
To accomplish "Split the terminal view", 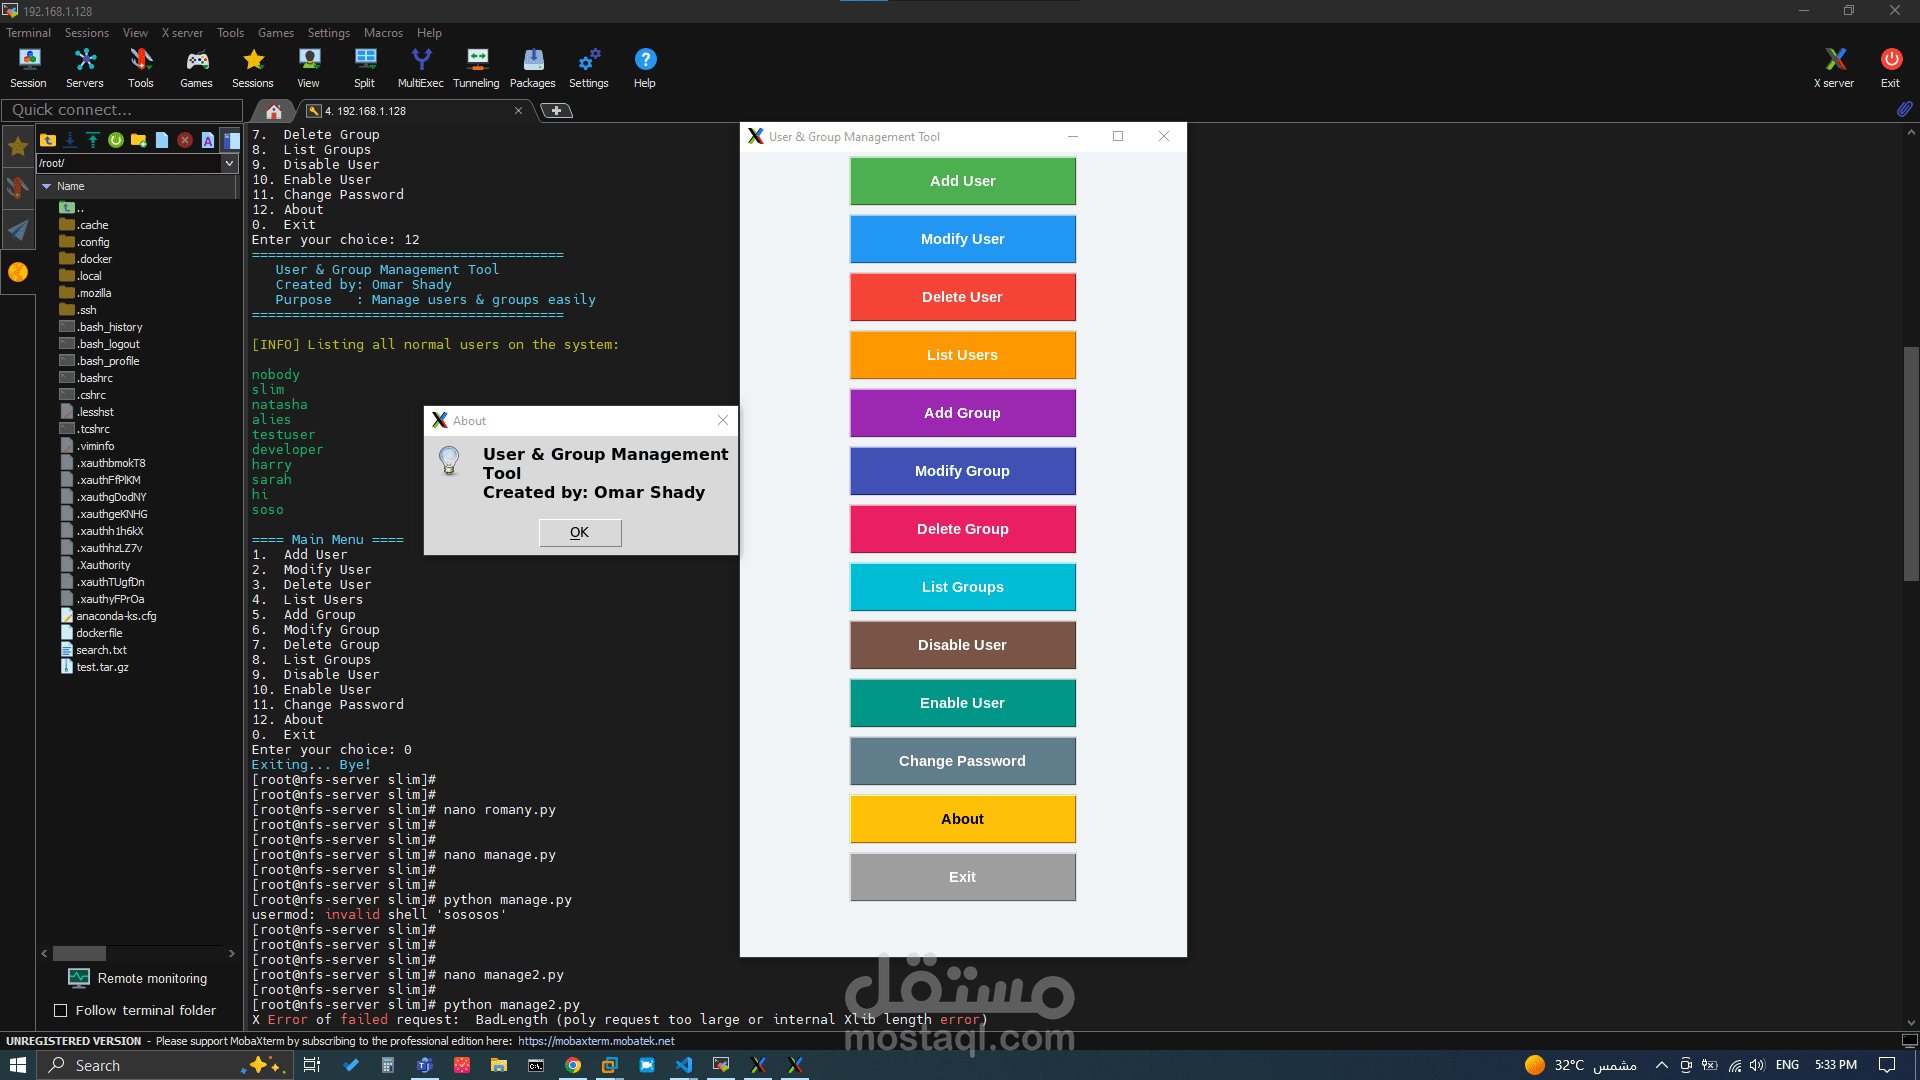I will (x=364, y=66).
